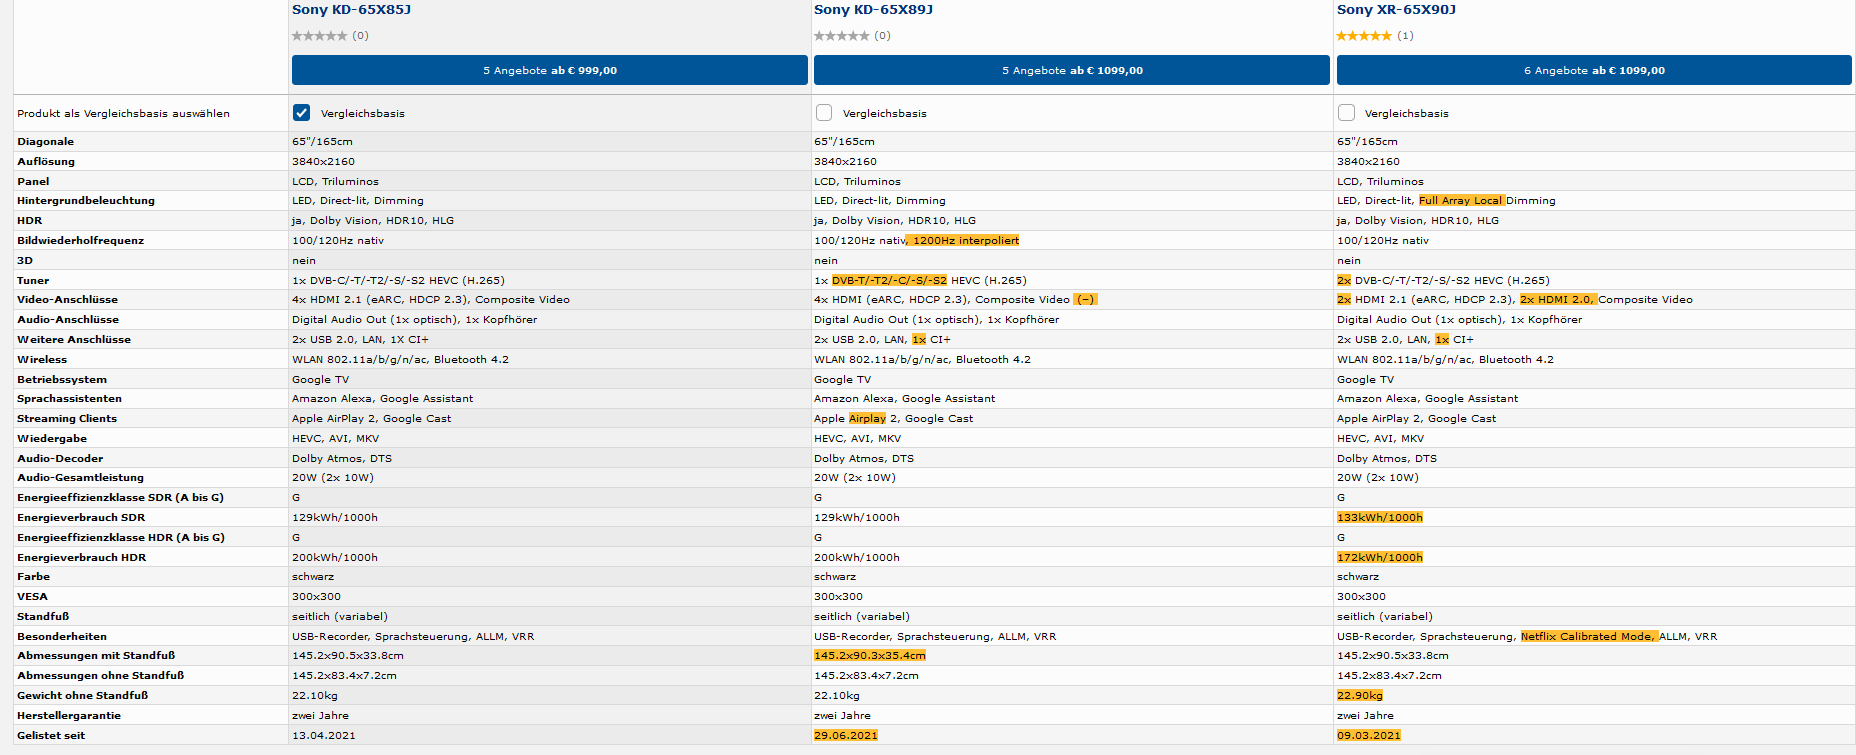
Task: Open the Sony KD-65X85J product link
Action: [x=351, y=10]
